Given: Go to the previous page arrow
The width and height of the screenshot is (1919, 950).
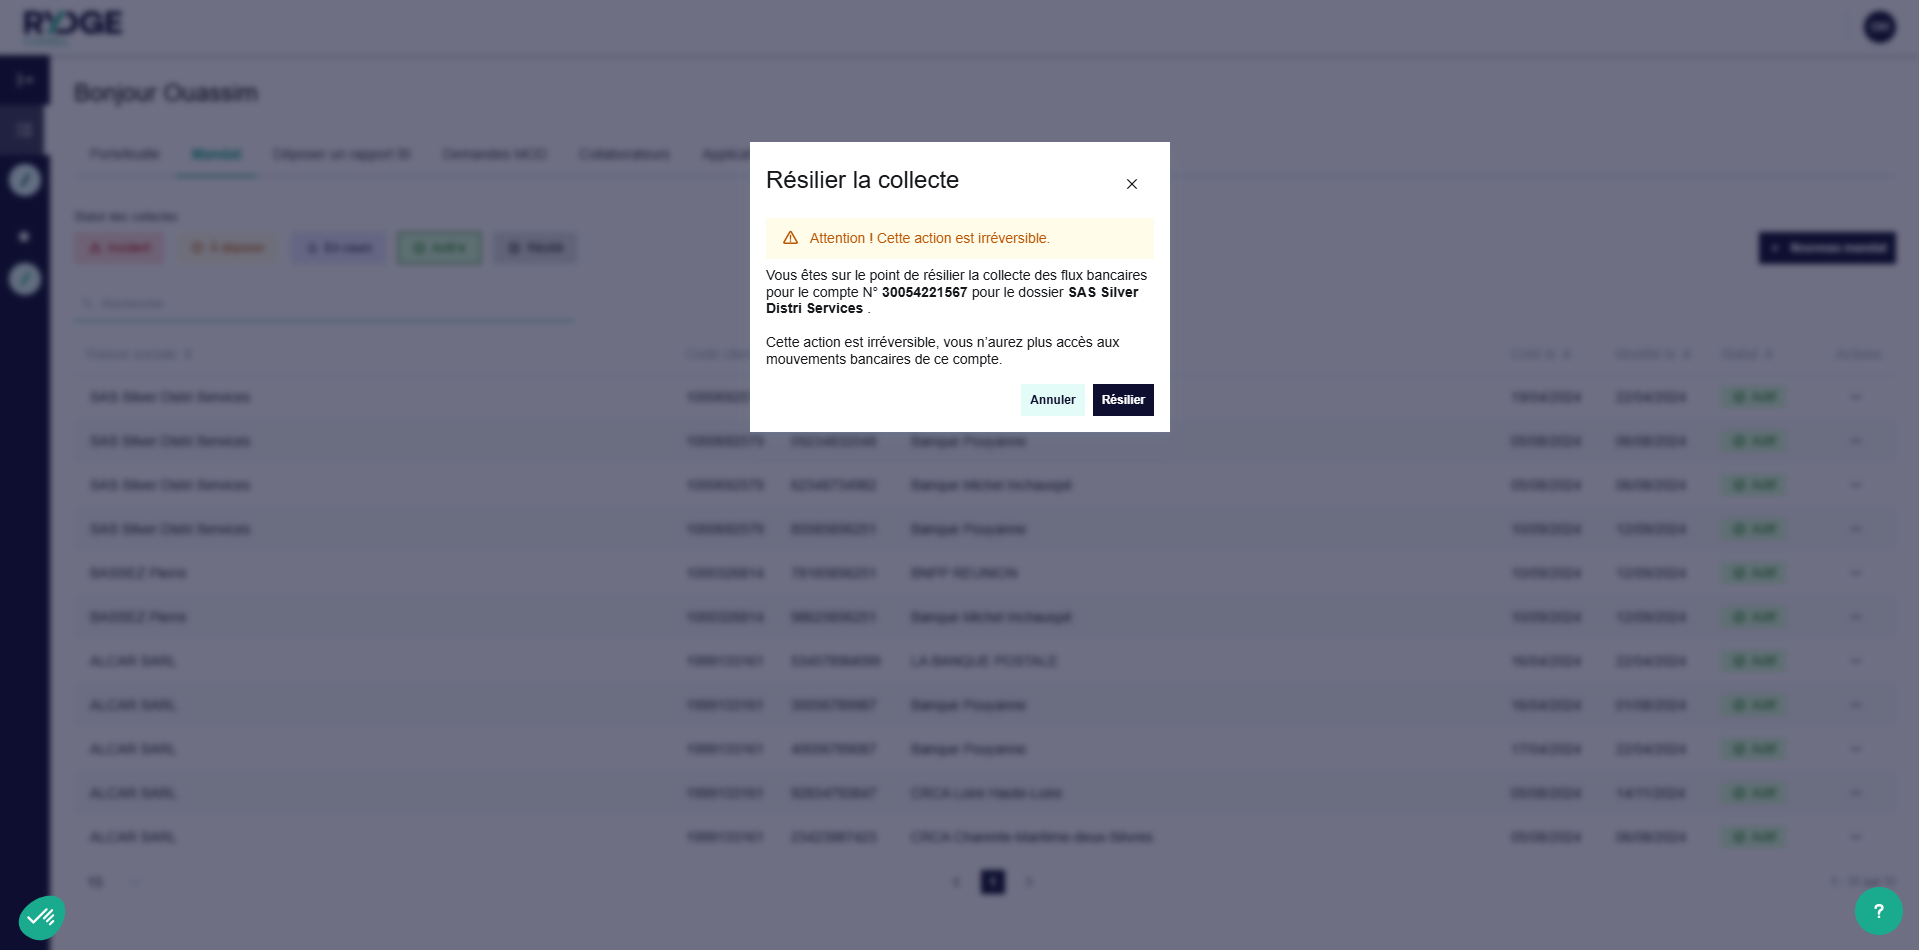Looking at the screenshot, I should click(x=956, y=882).
